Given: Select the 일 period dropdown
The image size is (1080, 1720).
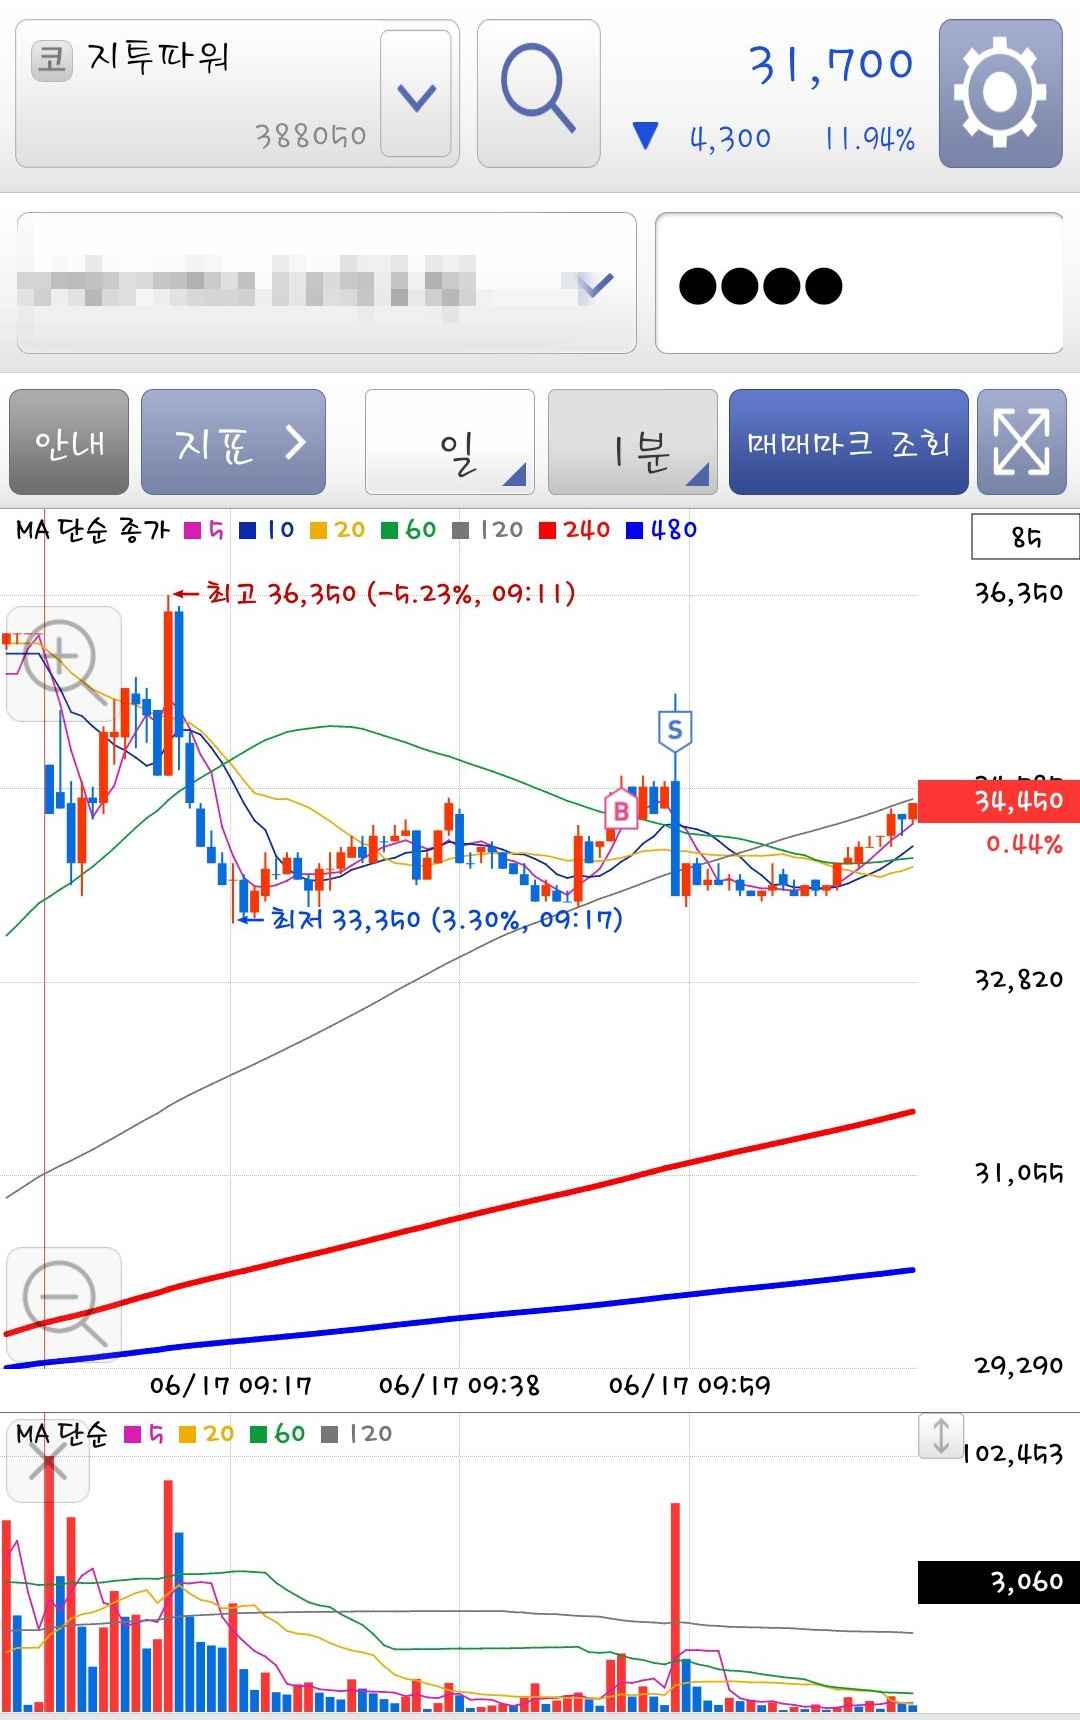Looking at the screenshot, I should (x=450, y=442).
